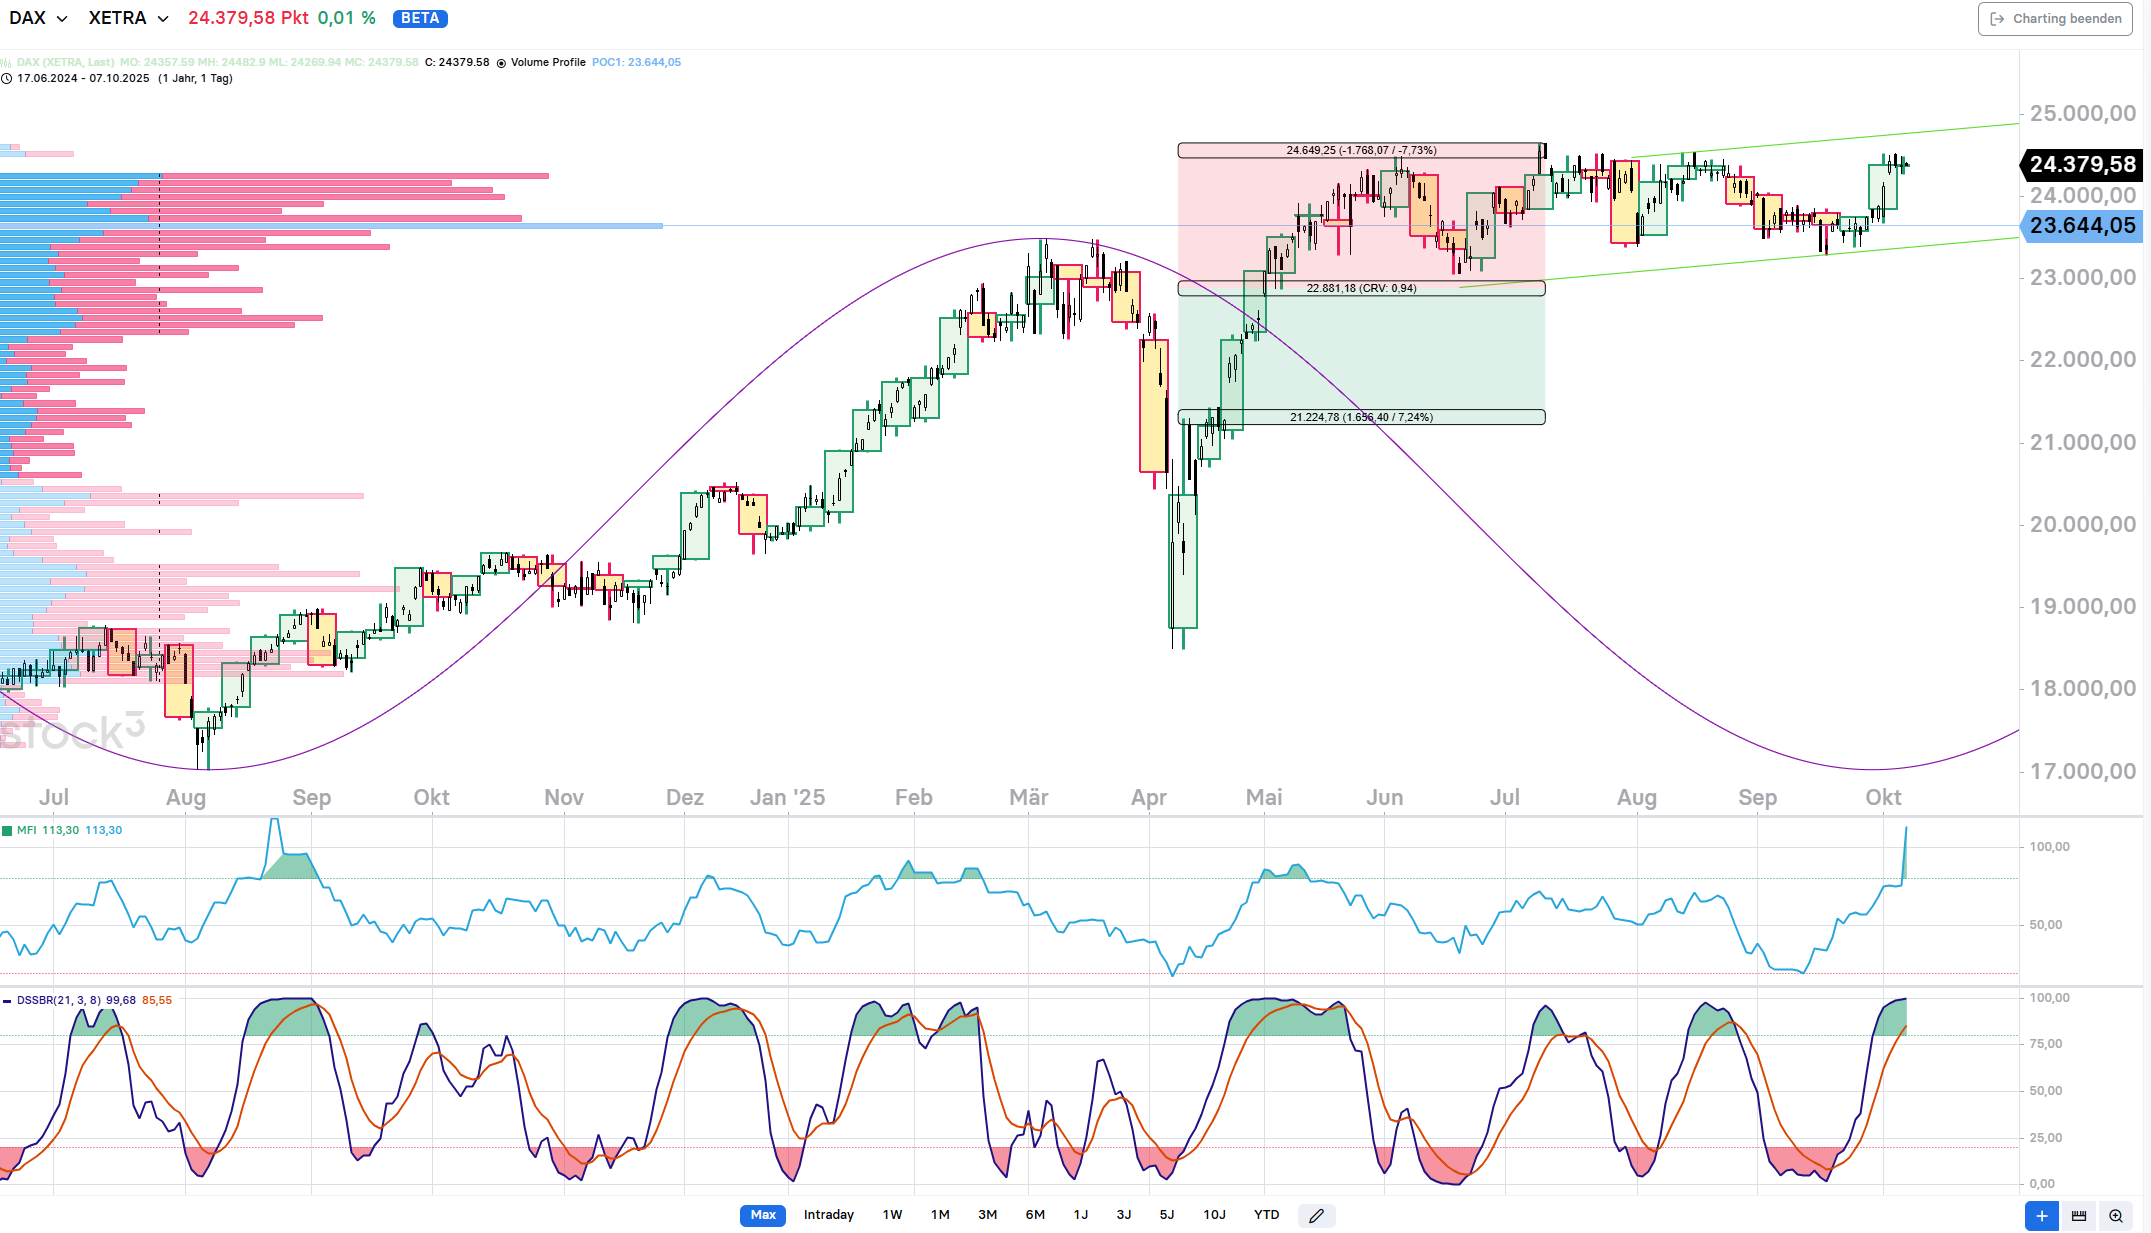Open the DAX instrument dropdown
The image size is (2151, 1233).
38,18
